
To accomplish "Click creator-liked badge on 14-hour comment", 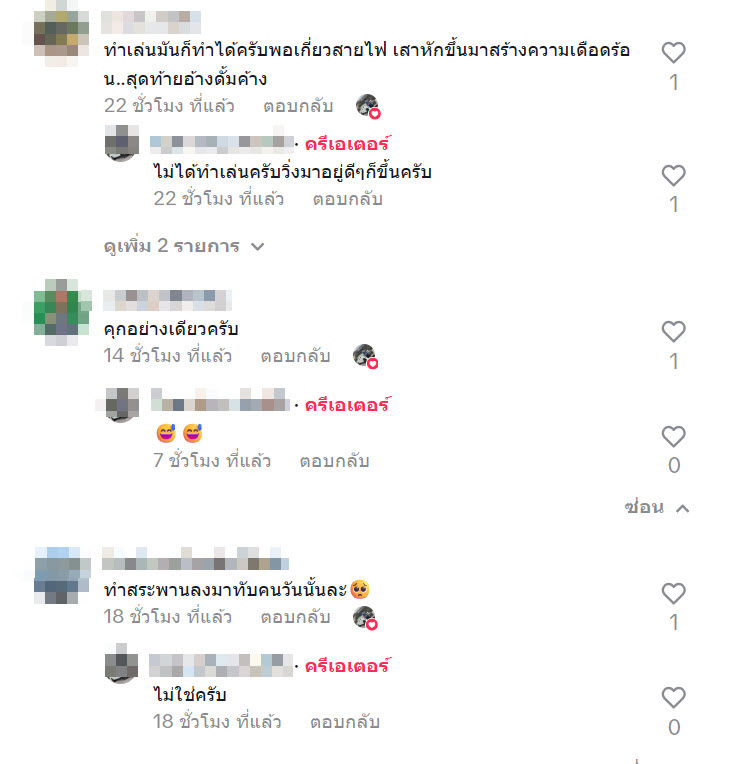I will click(366, 356).
